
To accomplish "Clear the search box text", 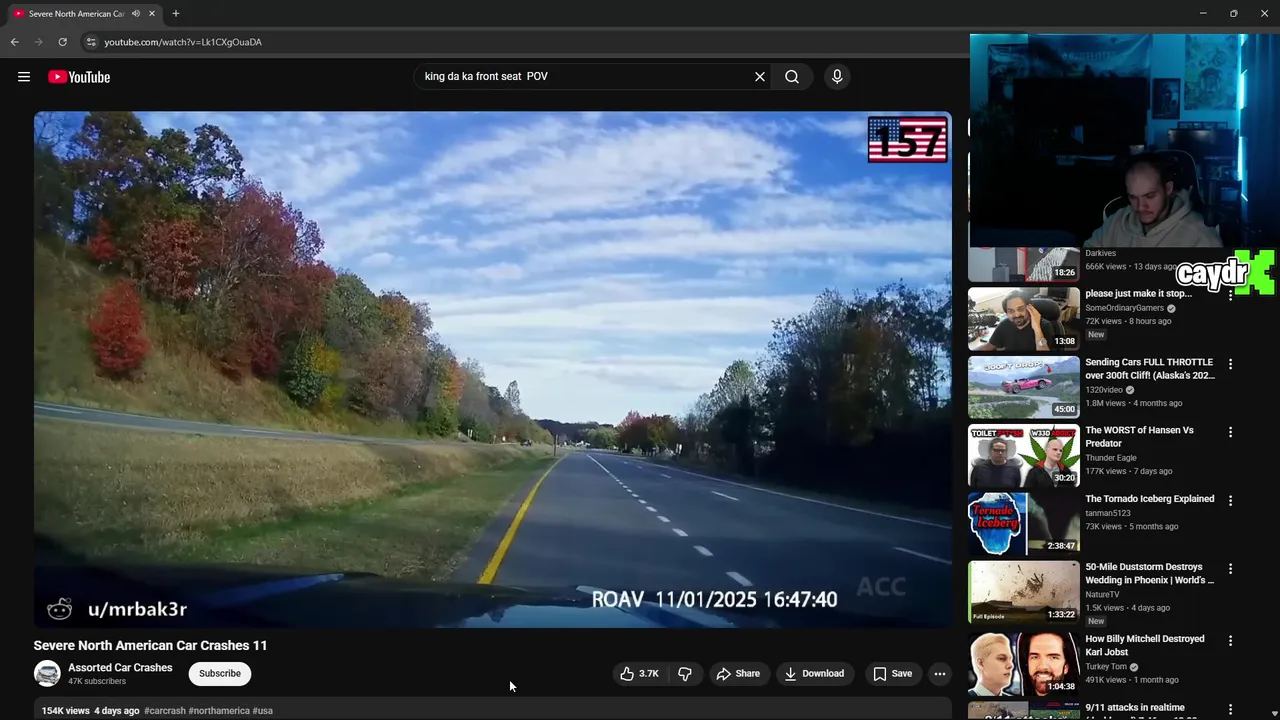I will (760, 77).
